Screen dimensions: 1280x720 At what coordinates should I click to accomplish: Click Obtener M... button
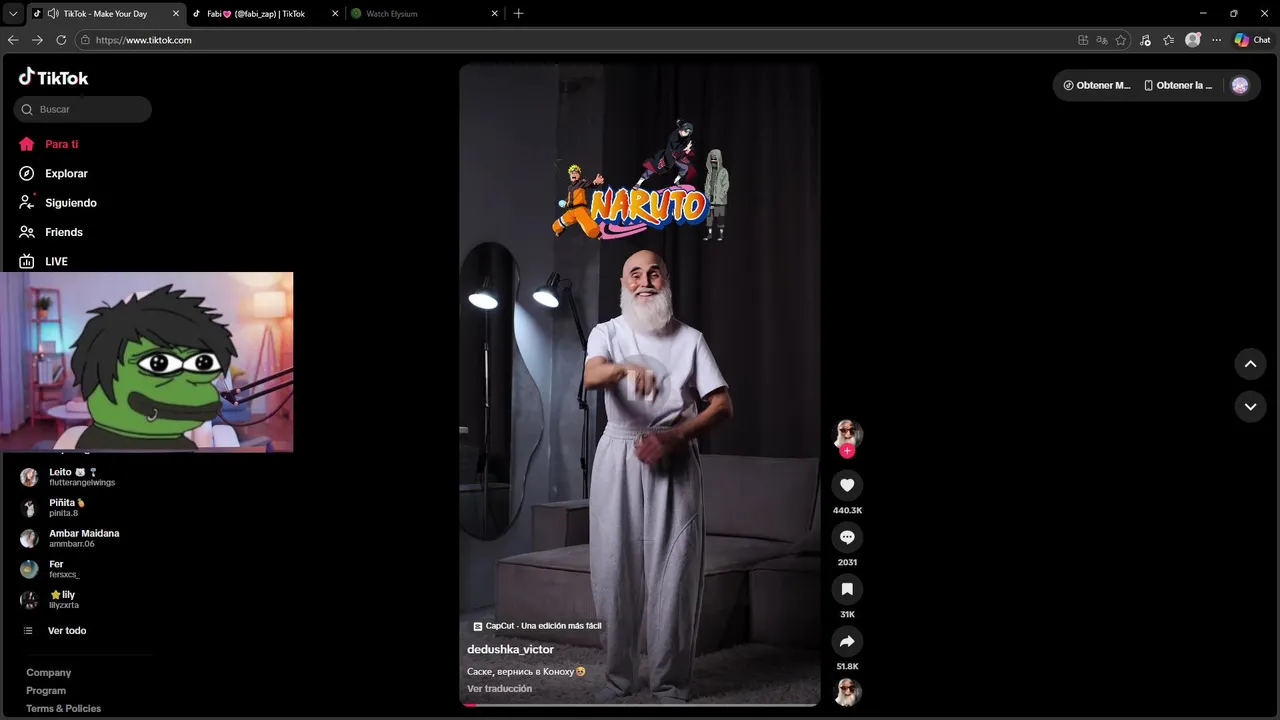tap(1097, 85)
